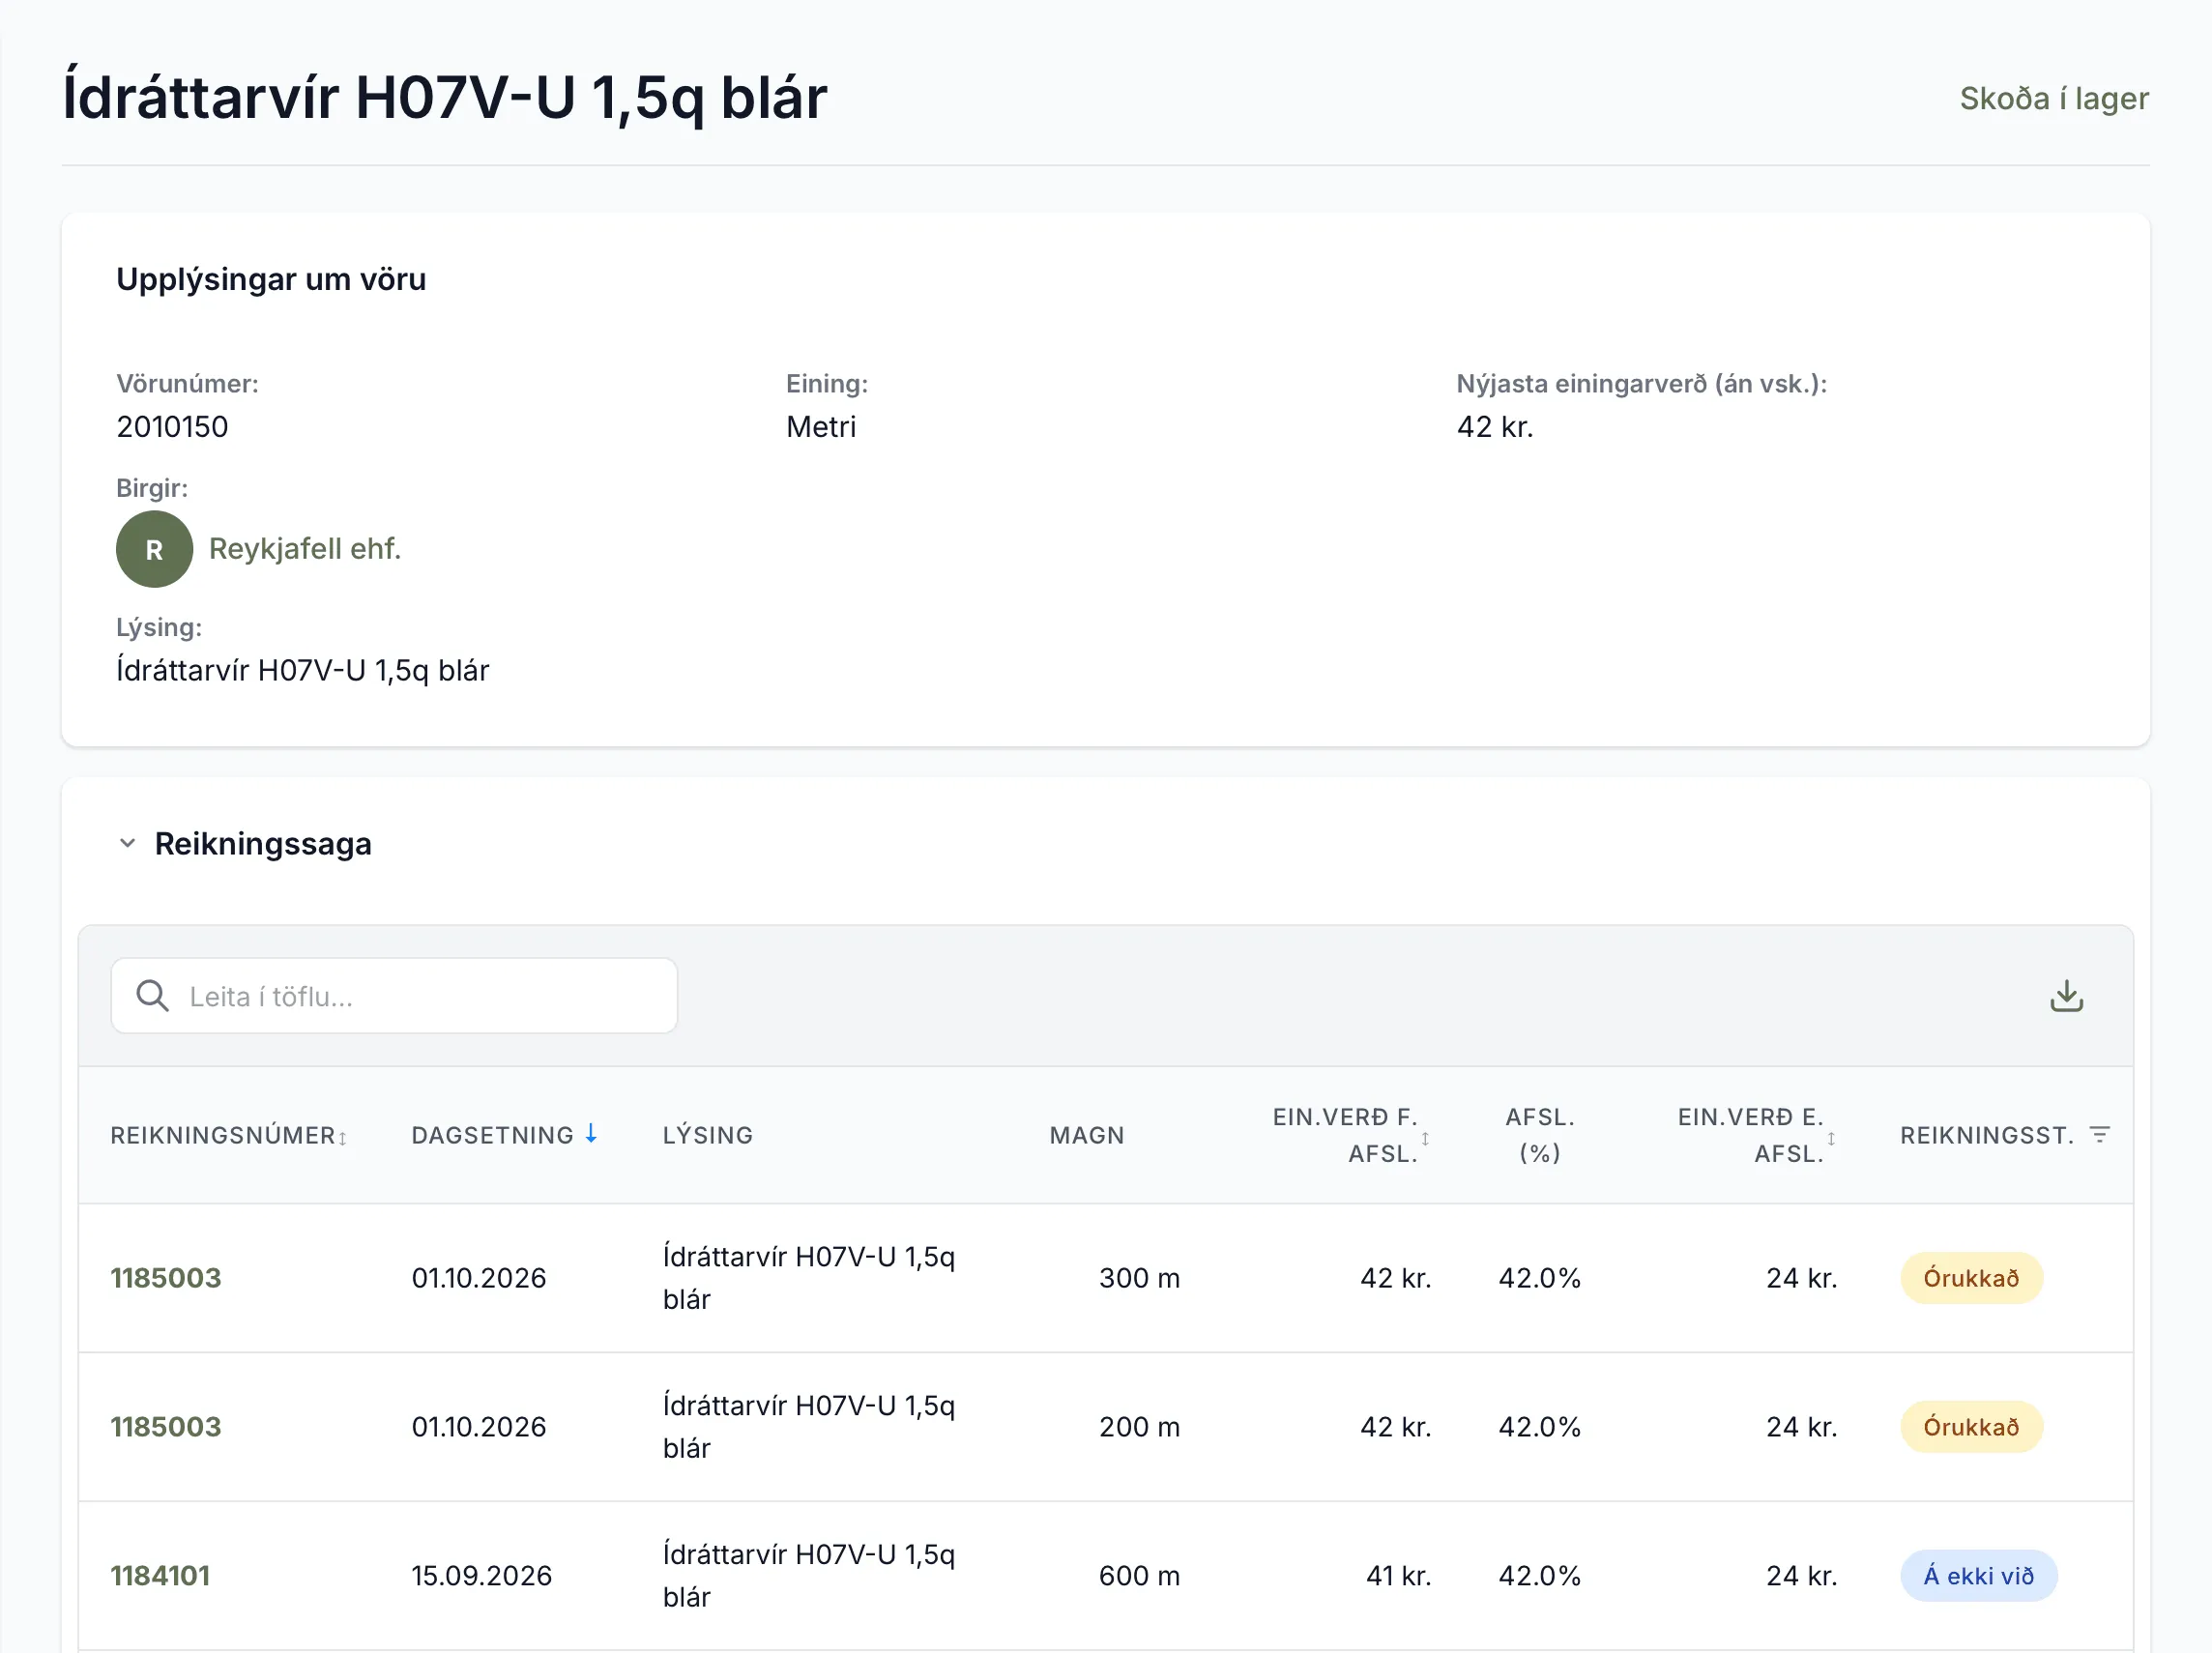Click the unit value Metri
The width and height of the screenshot is (2212, 1653).
[x=821, y=427]
